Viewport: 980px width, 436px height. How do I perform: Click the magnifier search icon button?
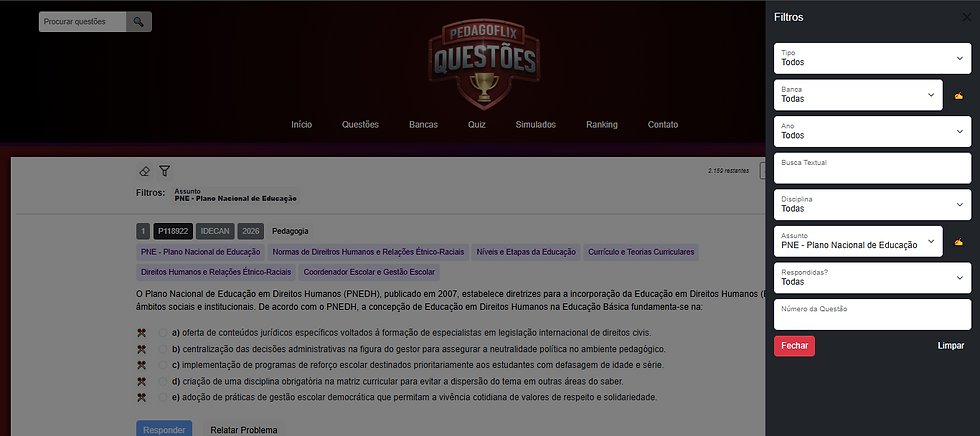tap(139, 22)
